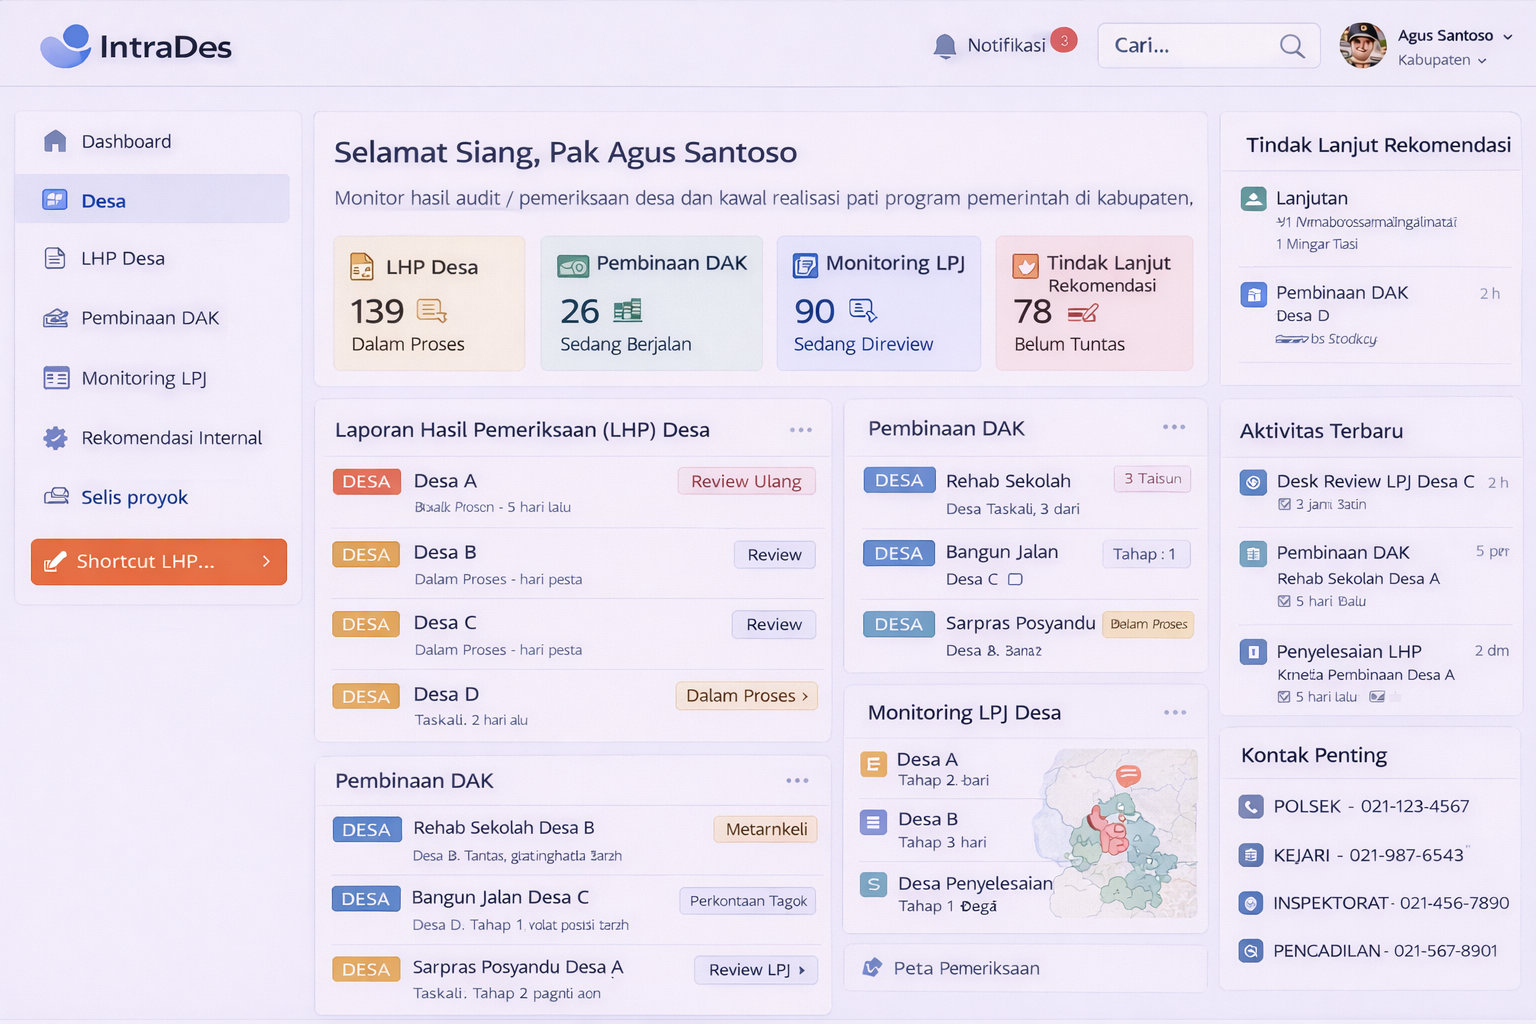
Task: Click the search magnifier icon
Action: (x=1292, y=46)
